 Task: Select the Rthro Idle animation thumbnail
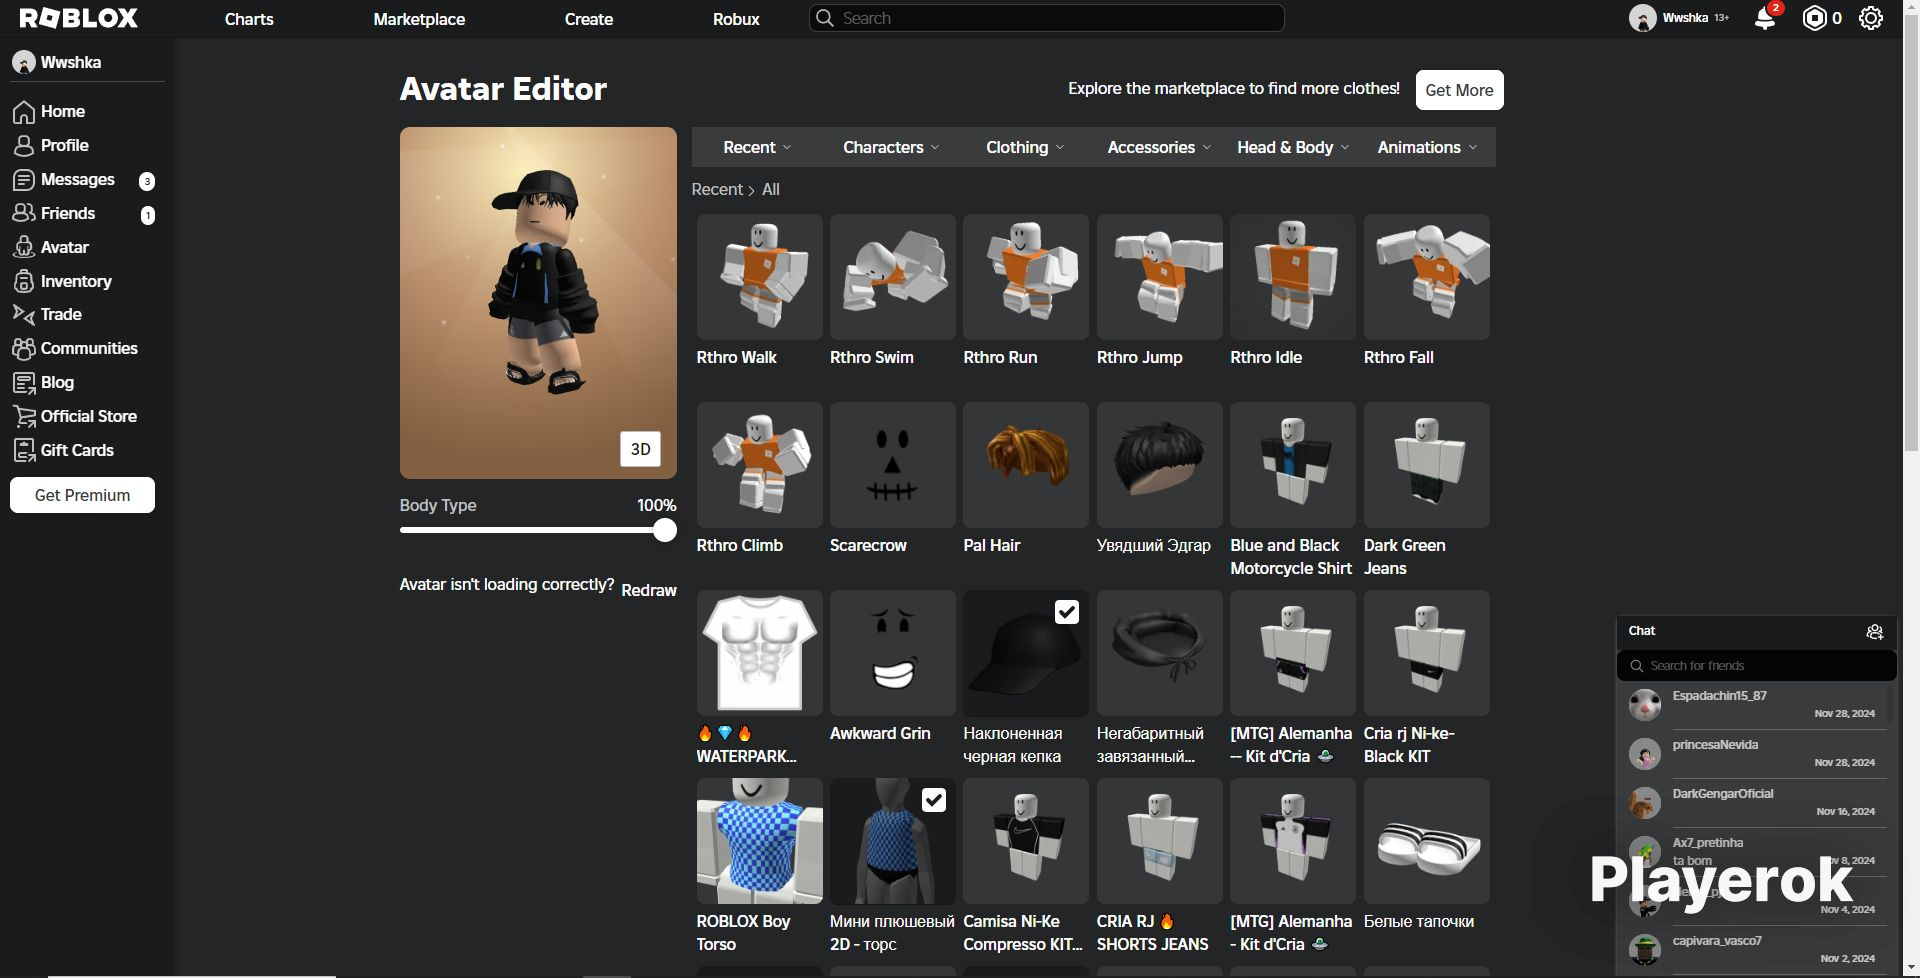1292,277
